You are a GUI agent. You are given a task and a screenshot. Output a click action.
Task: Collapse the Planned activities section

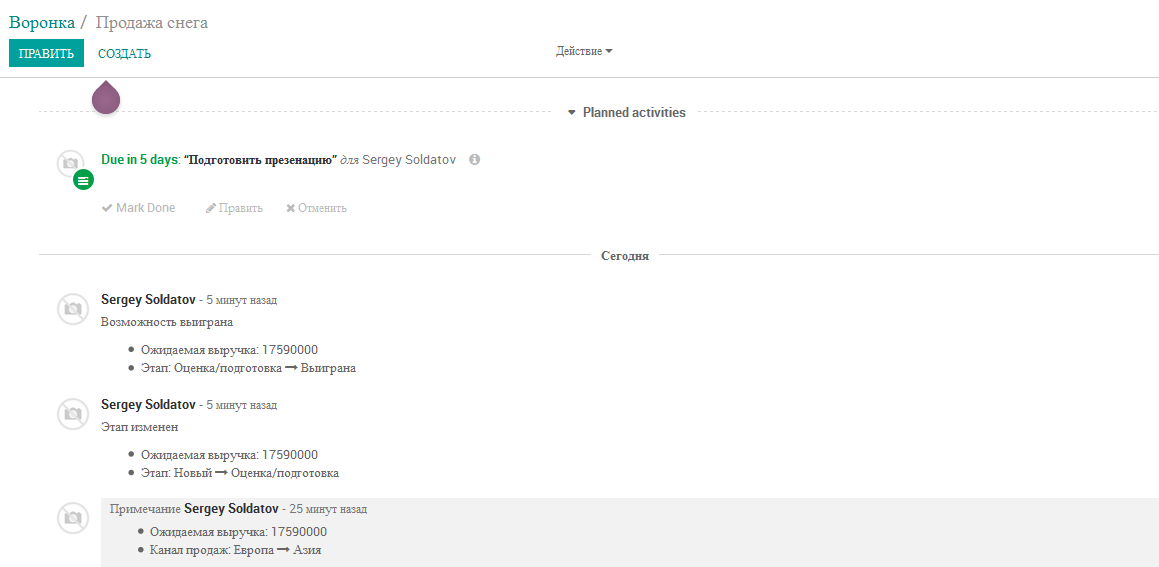coord(627,112)
